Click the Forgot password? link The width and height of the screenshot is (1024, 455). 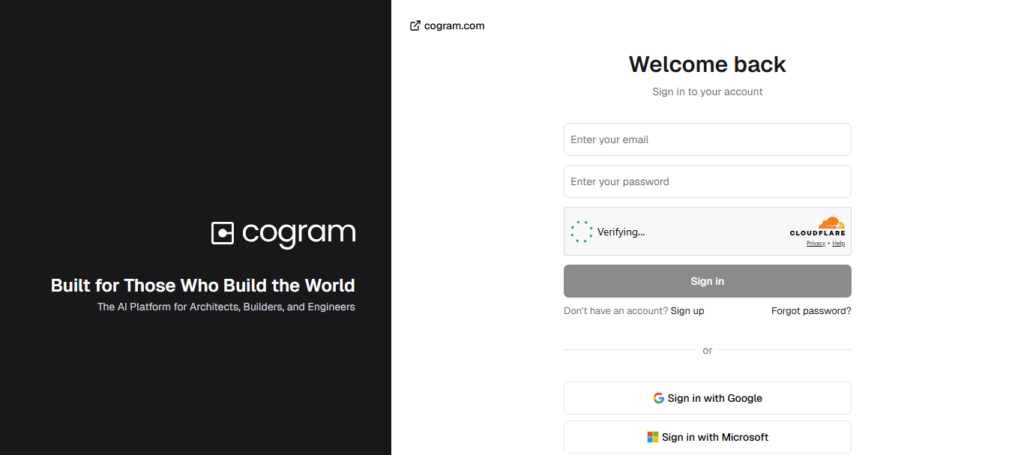tap(811, 311)
